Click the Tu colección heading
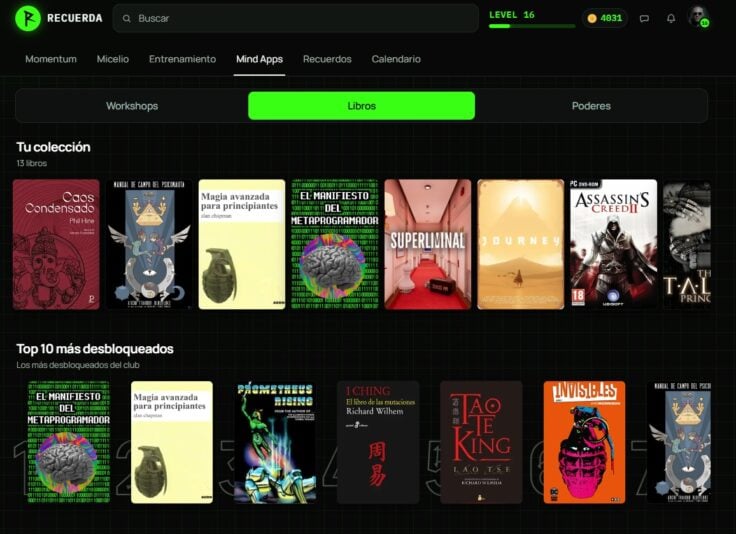 point(54,147)
